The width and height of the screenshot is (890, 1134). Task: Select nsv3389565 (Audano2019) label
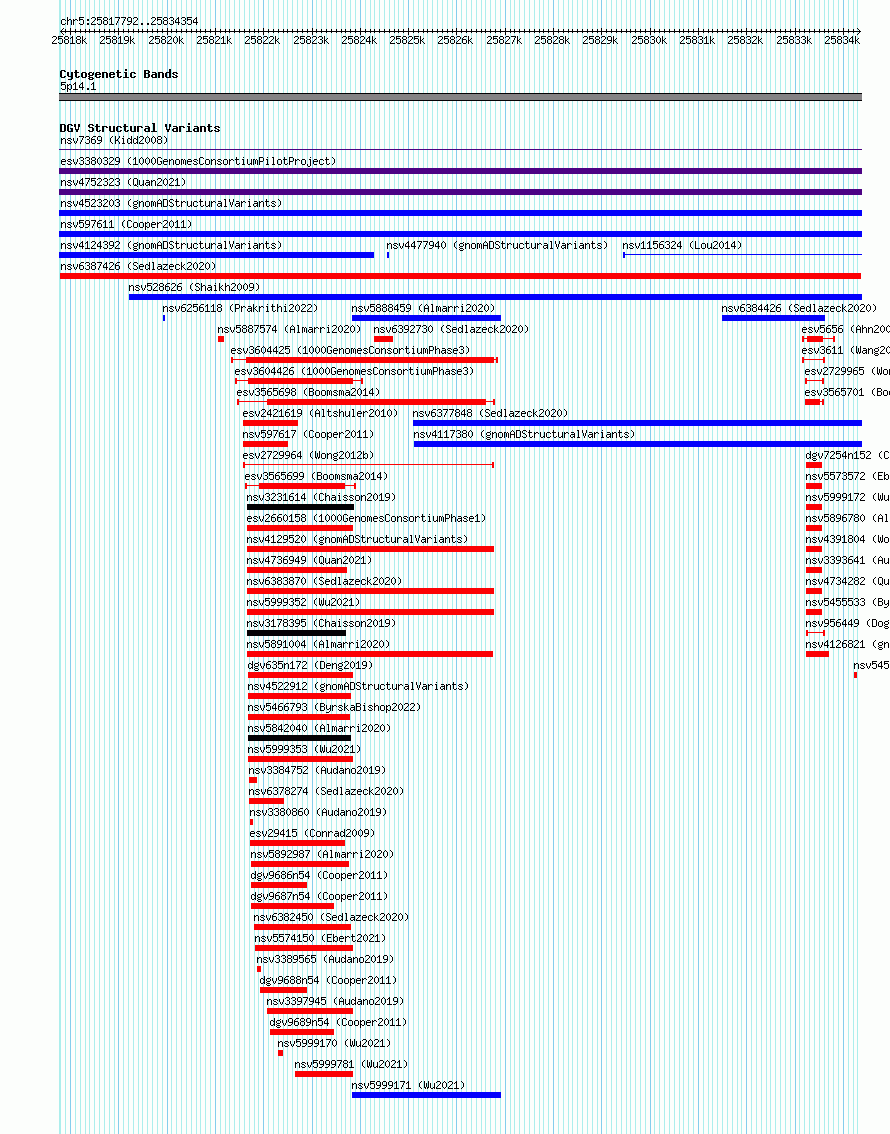click(325, 958)
